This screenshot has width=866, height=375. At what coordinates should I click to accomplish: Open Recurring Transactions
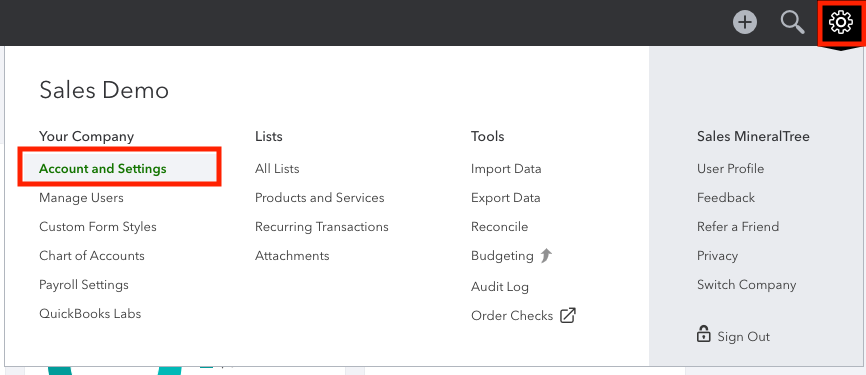[x=322, y=227]
